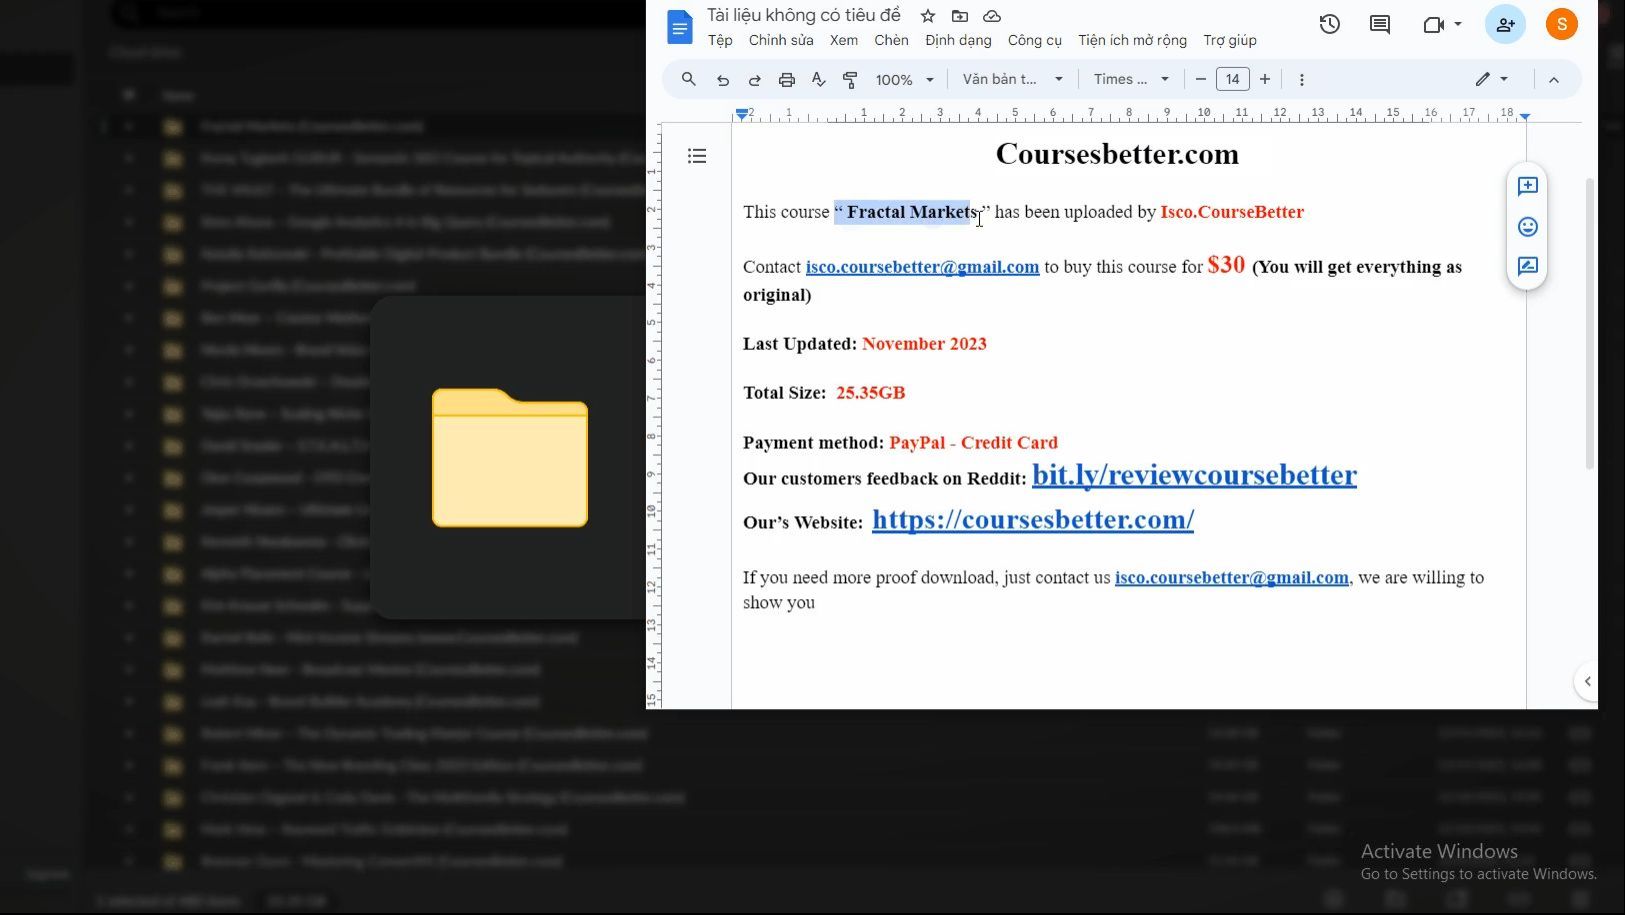The image size is (1625, 915).
Task: Open the Tiện ích mở rộng menu
Action: [x=1132, y=40]
